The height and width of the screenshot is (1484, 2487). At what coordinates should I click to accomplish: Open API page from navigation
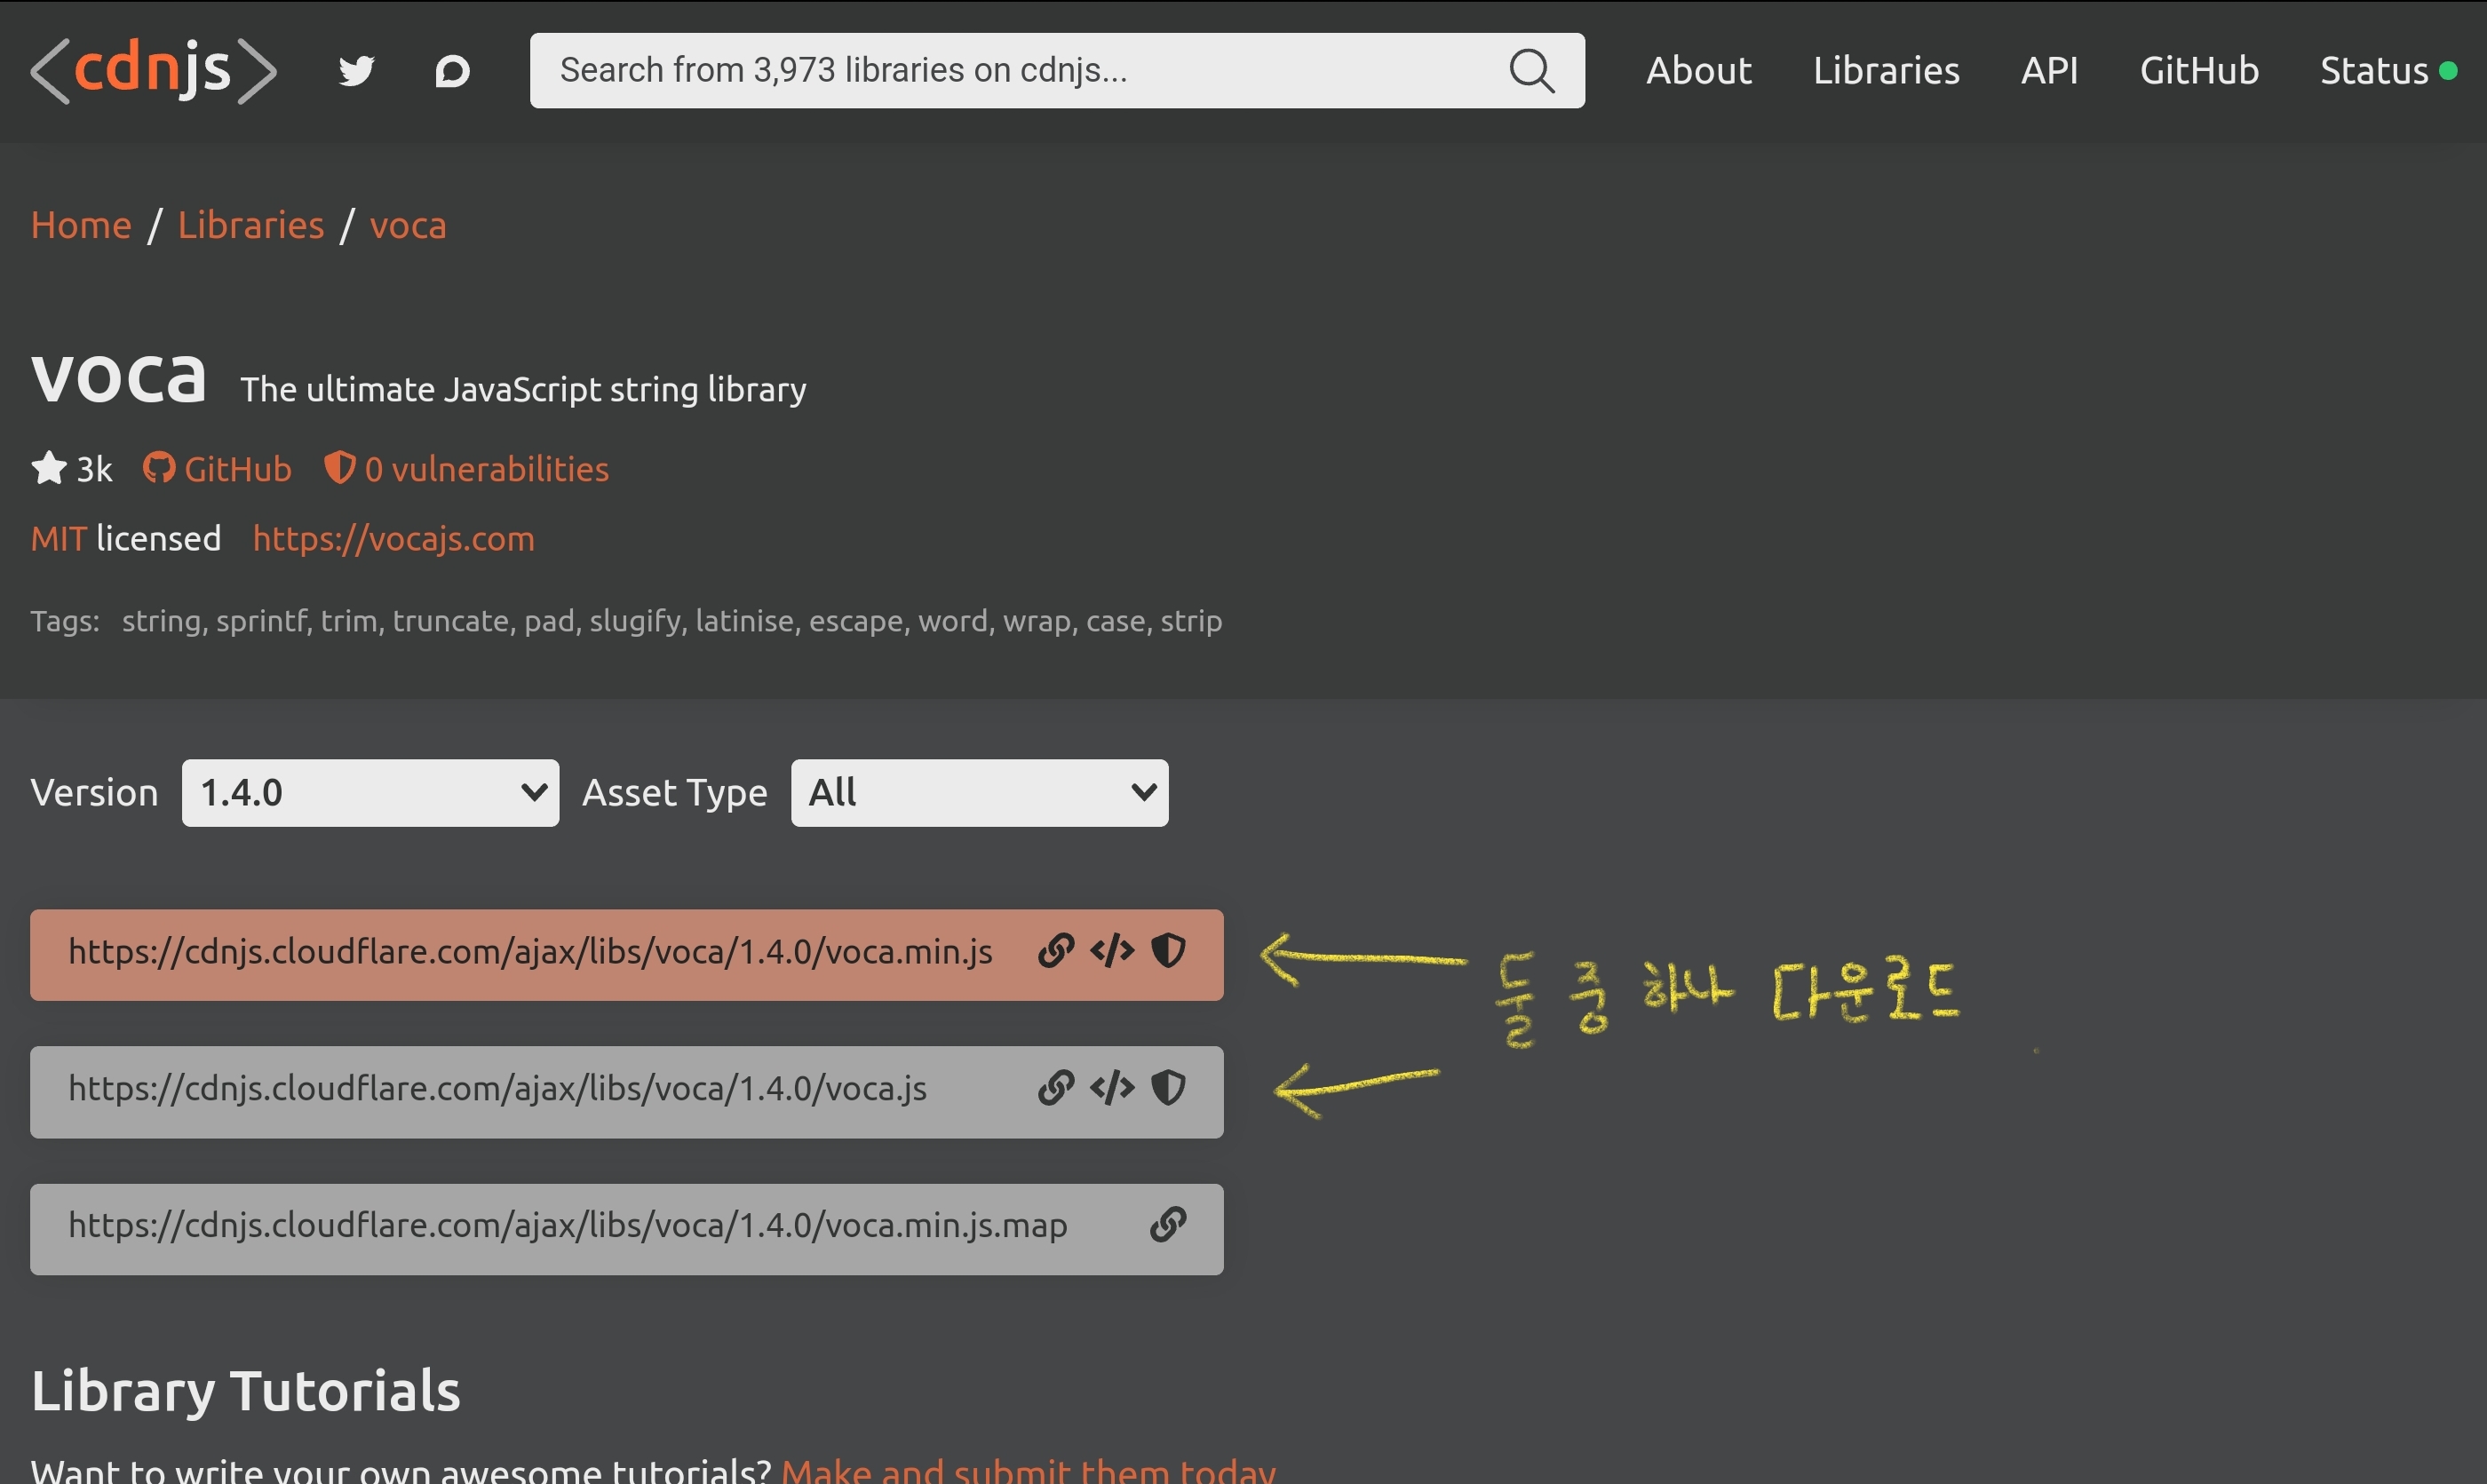pos(2049,71)
